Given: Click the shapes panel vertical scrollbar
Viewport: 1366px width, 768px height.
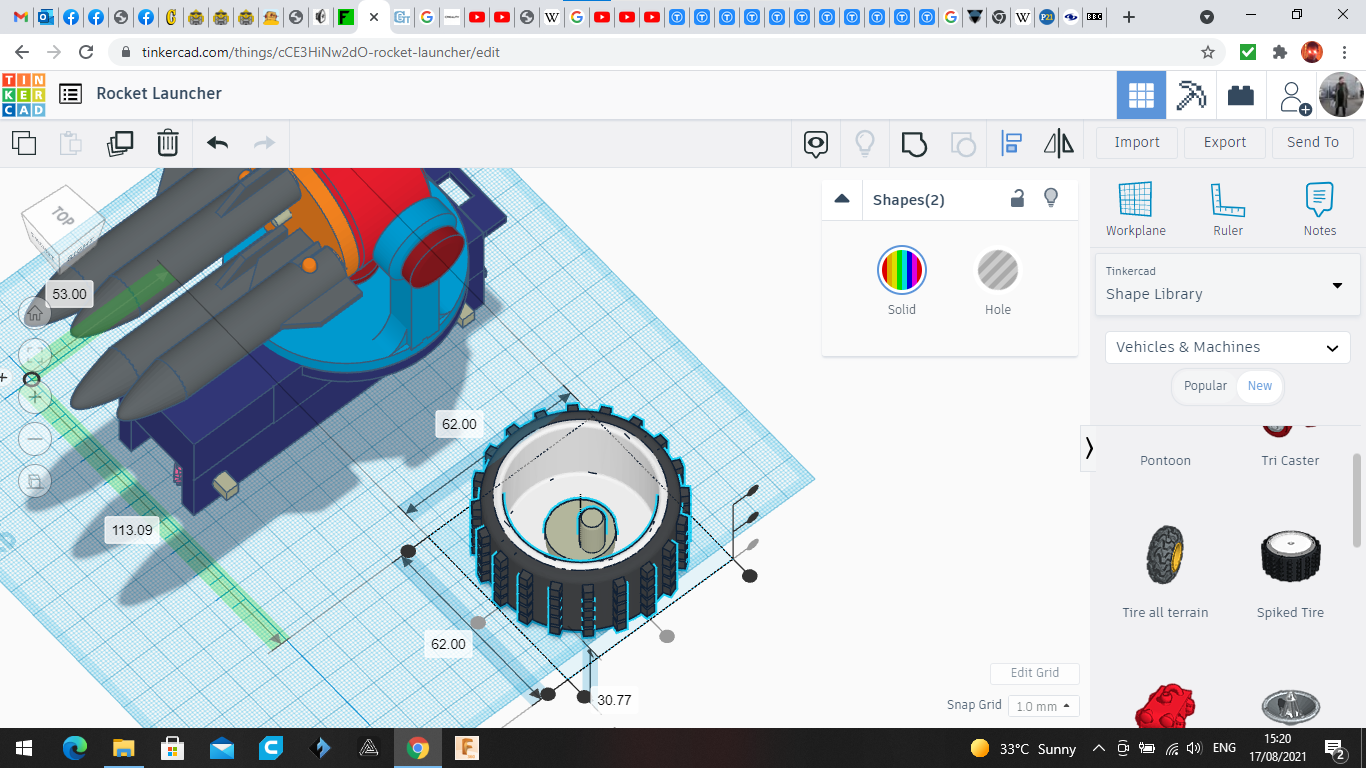Looking at the screenshot, I should tap(1357, 500).
